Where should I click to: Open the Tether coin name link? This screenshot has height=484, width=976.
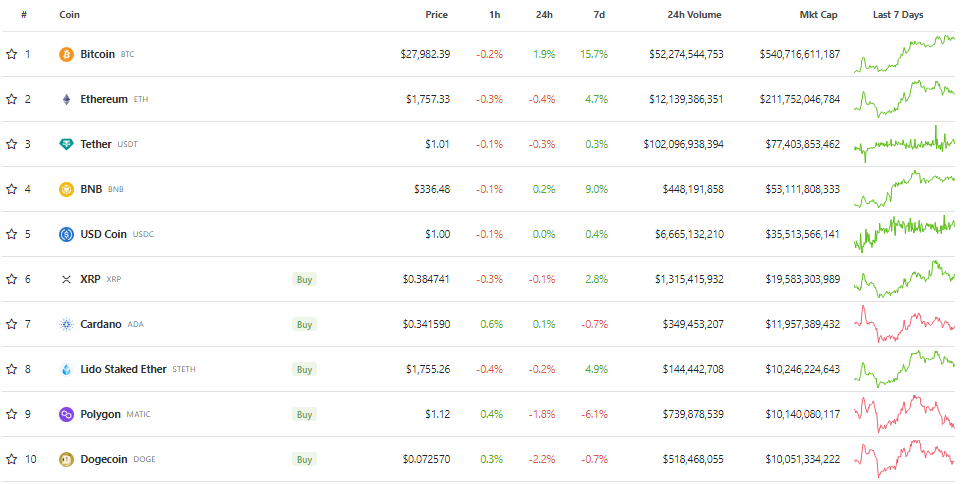96,144
